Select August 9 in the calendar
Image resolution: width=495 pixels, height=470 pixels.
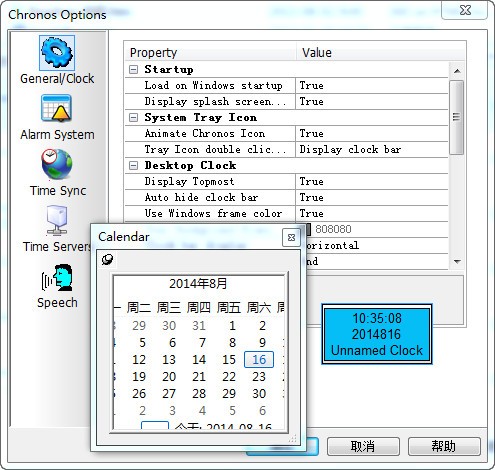[x=262, y=343]
